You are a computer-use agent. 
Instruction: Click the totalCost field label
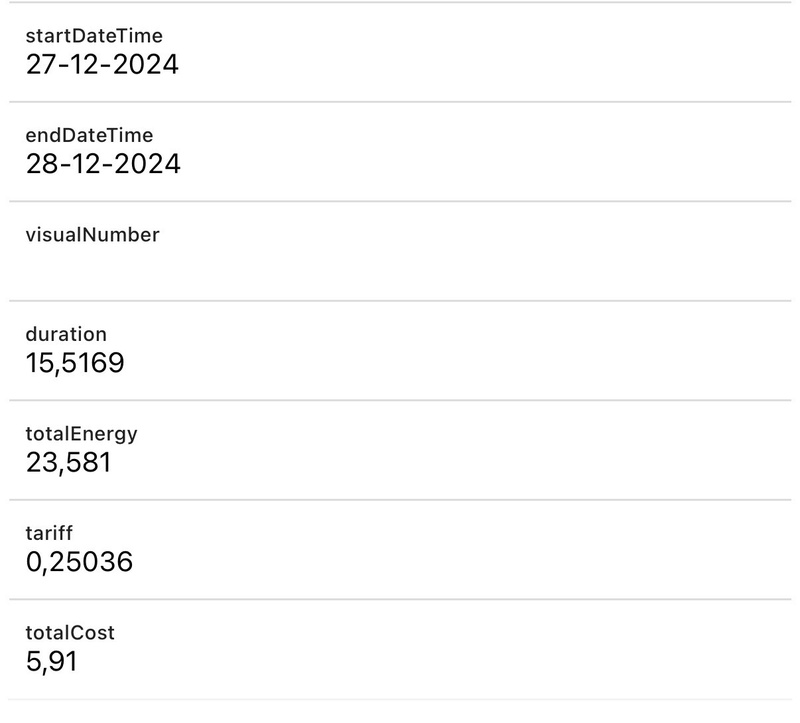[x=70, y=633]
